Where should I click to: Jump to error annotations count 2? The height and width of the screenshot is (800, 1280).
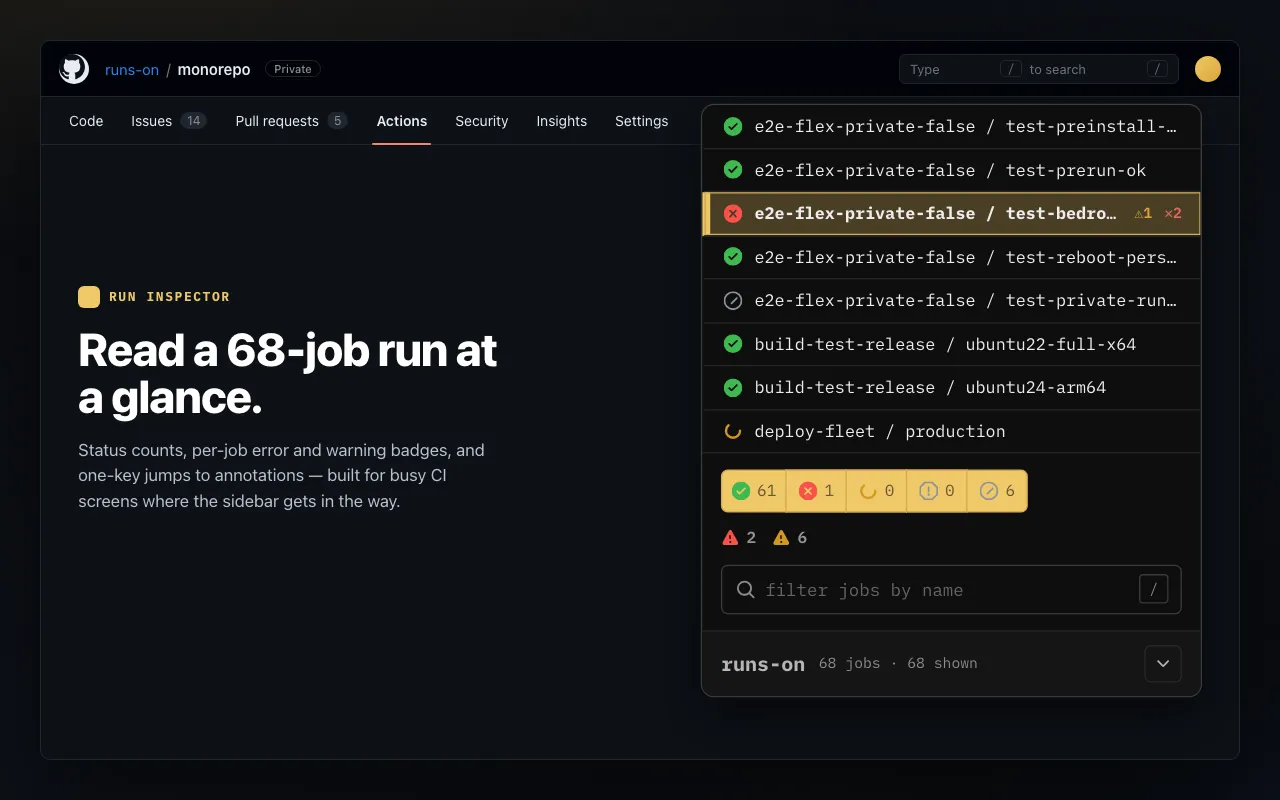coord(739,538)
